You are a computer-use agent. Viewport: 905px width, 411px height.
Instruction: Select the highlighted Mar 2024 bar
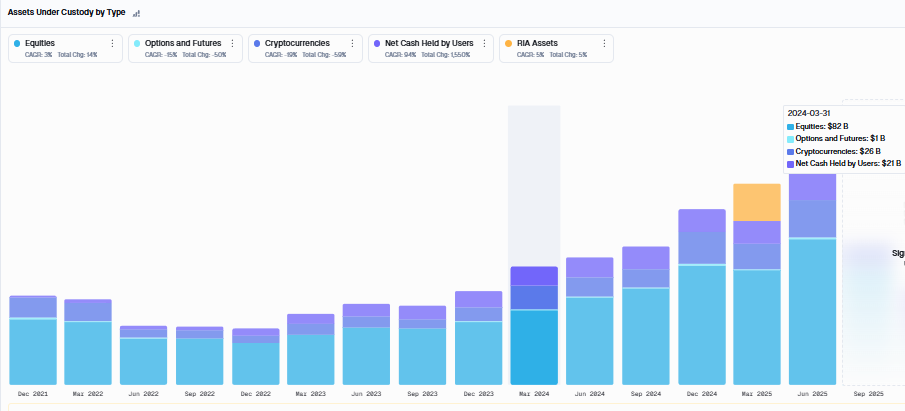(x=534, y=326)
